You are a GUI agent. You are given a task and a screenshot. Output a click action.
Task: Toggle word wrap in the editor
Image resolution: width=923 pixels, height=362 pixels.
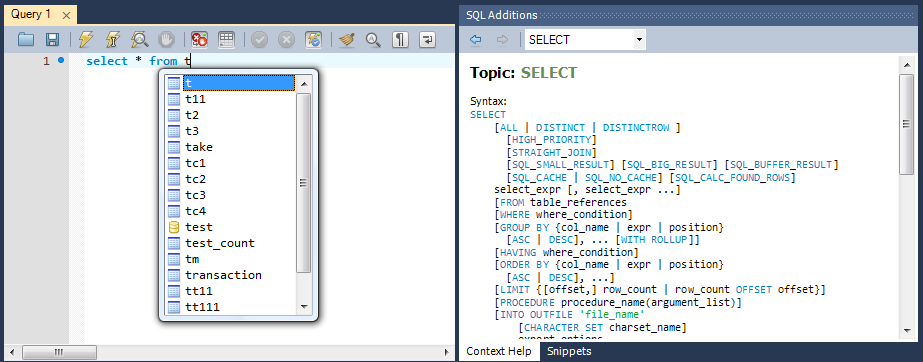427,39
